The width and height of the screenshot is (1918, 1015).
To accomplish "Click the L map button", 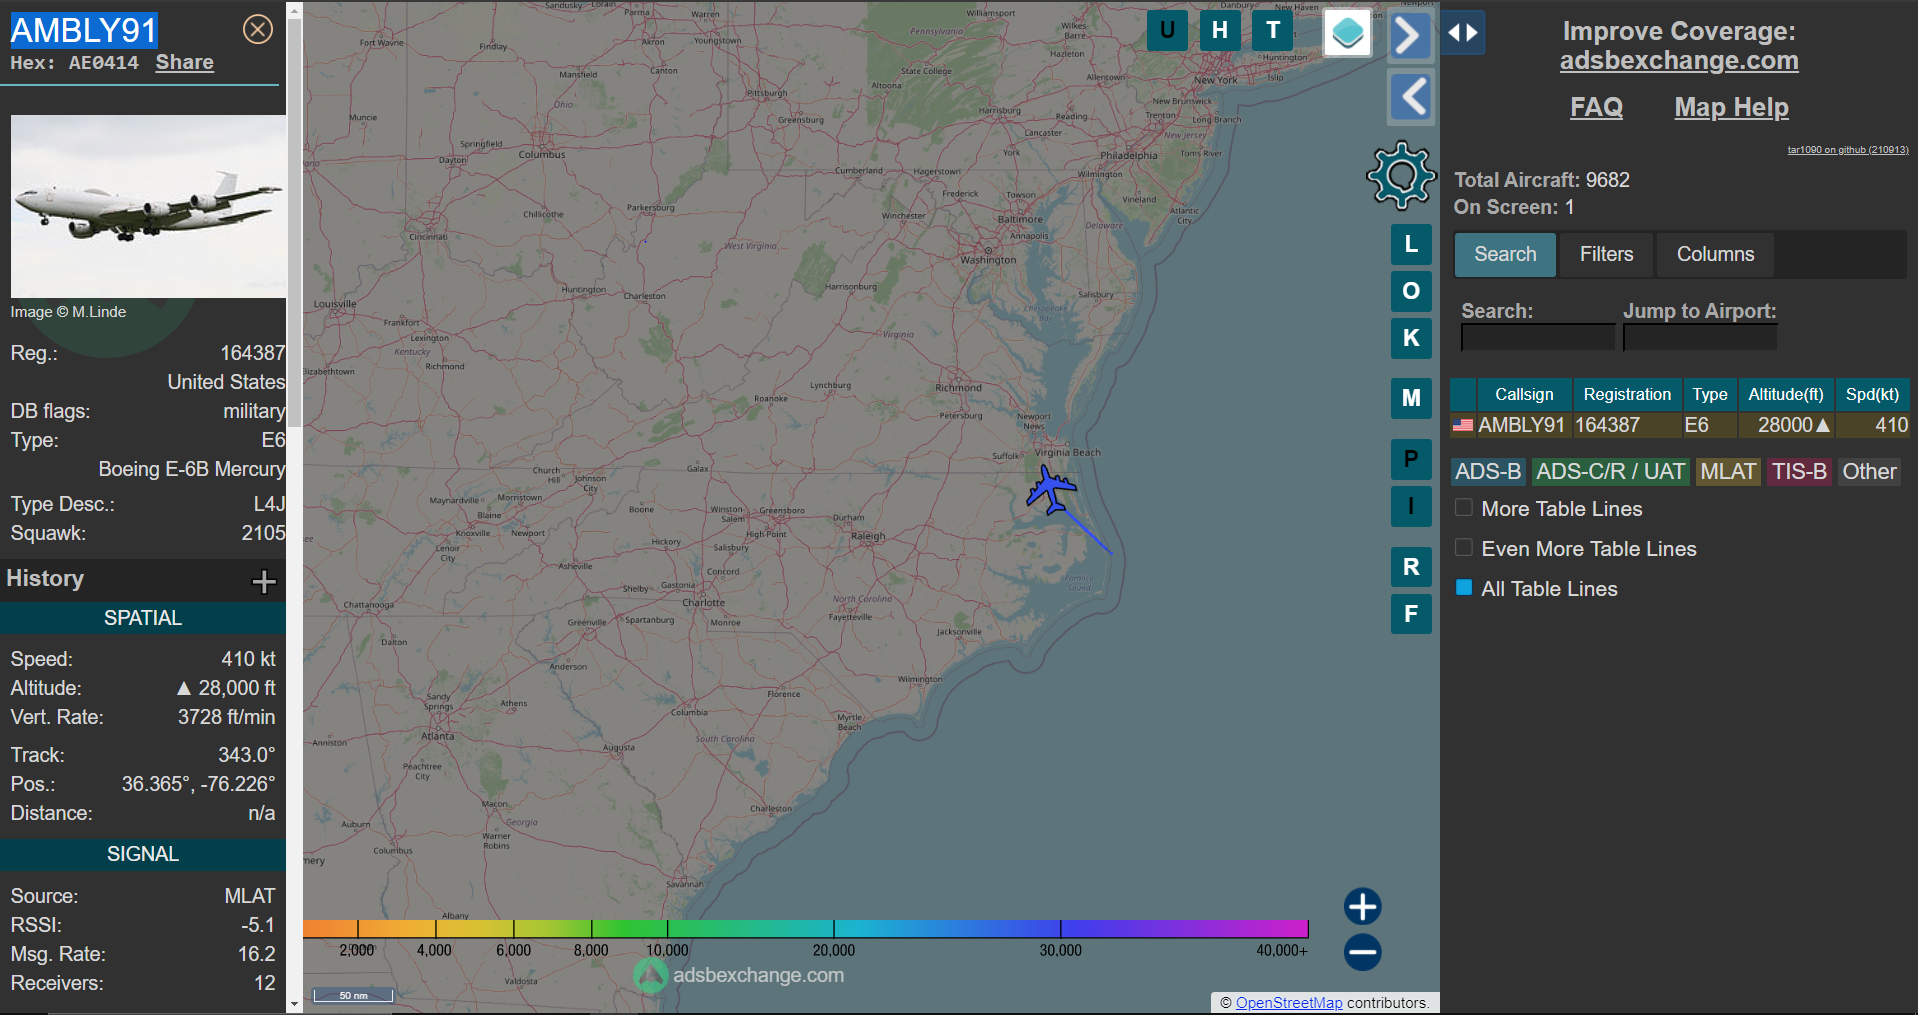I will click(x=1411, y=244).
